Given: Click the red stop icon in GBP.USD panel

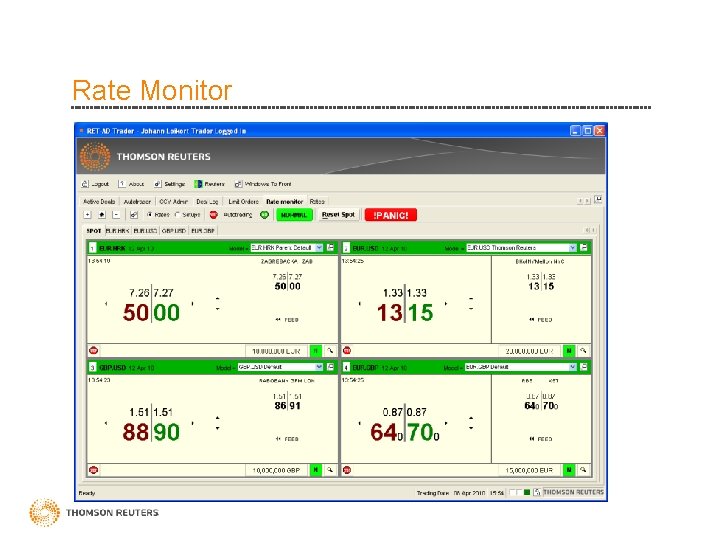Looking at the screenshot, I should click(94, 470).
